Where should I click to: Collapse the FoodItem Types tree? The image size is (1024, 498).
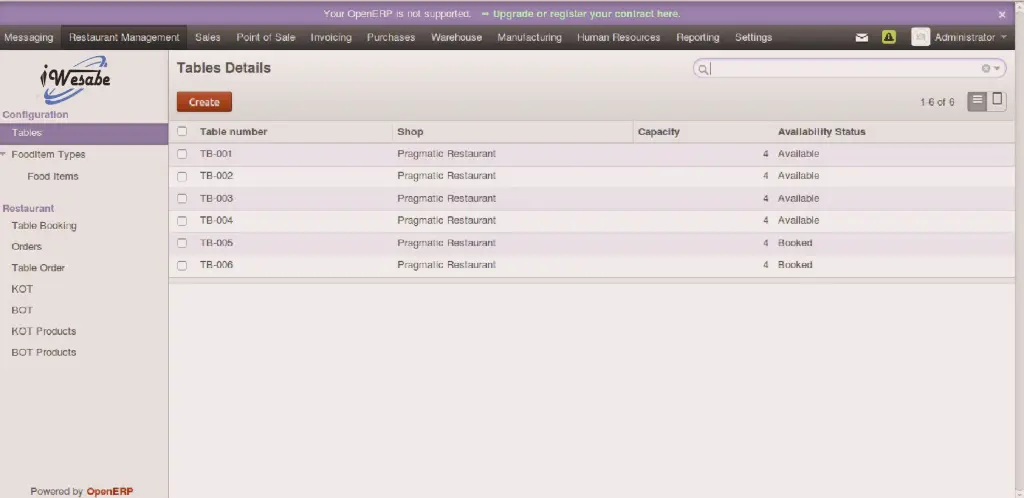click(x=5, y=155)
